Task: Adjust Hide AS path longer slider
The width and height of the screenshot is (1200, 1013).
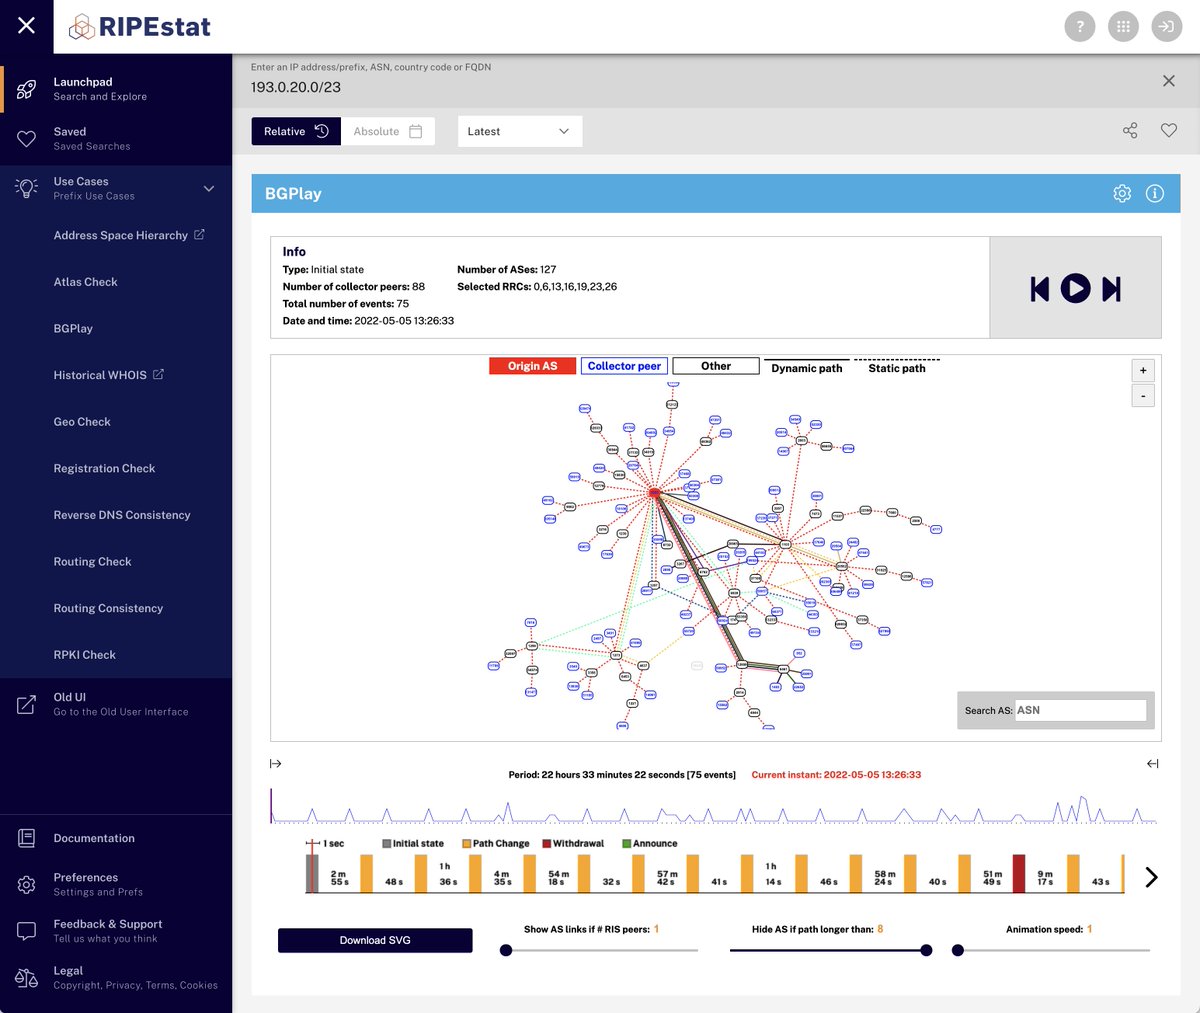Action: (x=926, y=950)
